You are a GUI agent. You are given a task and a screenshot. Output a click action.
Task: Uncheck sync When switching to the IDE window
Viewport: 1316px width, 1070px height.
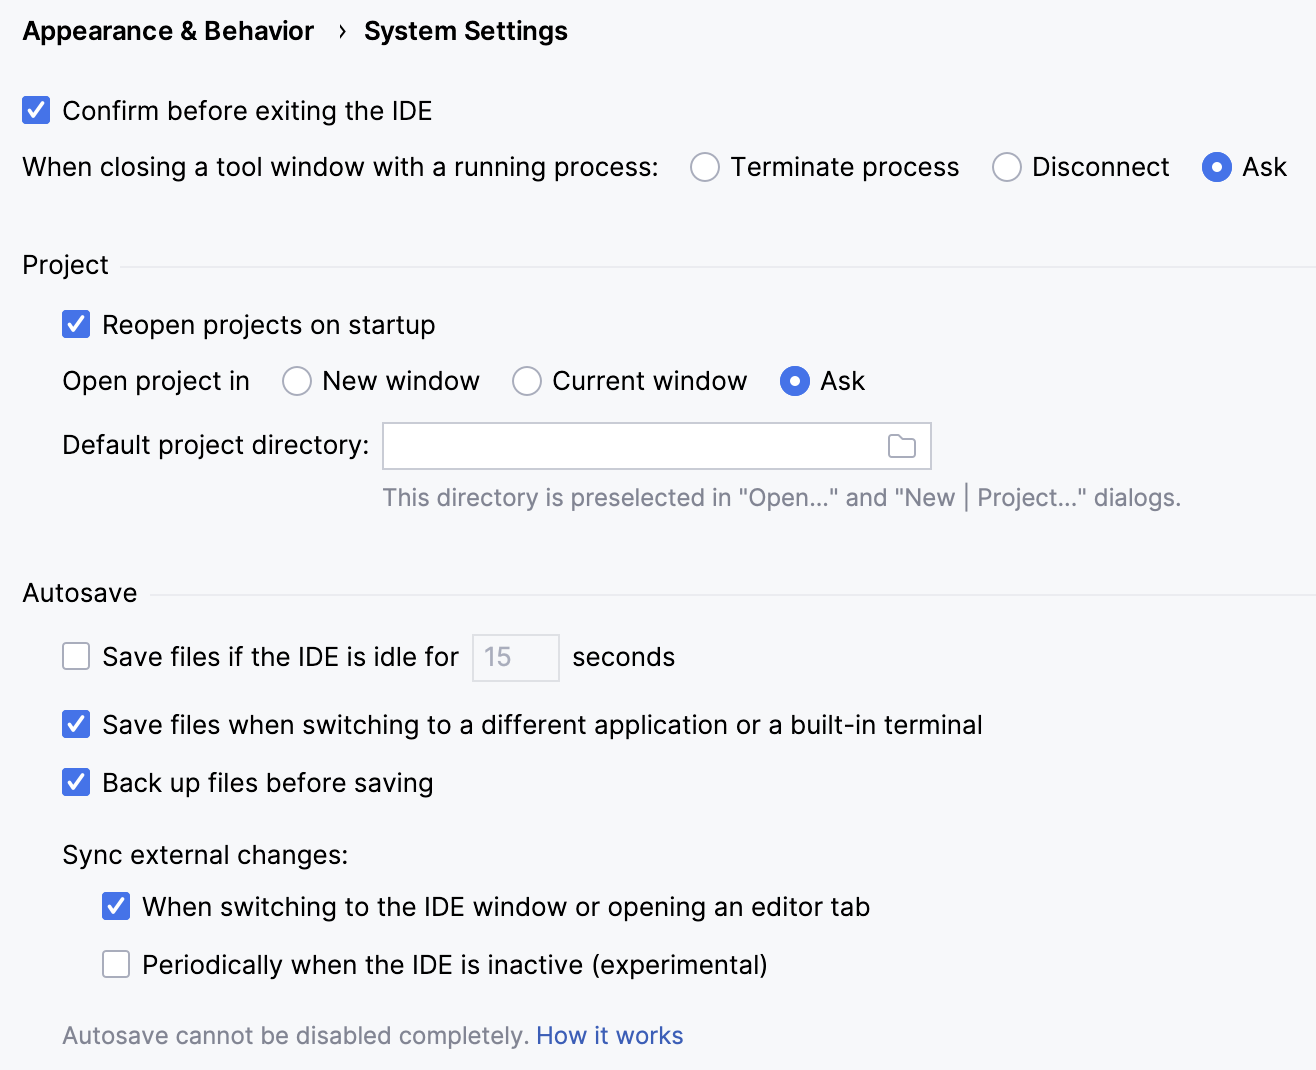click(116, 906)
